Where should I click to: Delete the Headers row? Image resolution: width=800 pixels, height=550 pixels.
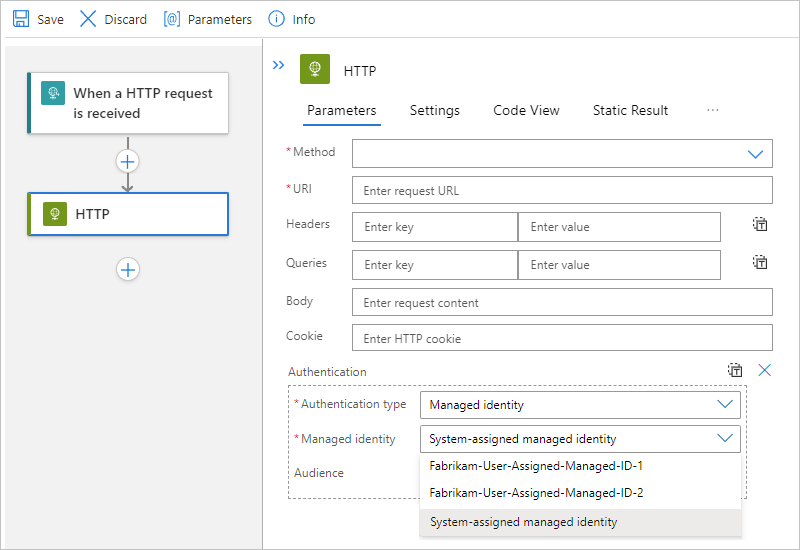pos(760,225)
